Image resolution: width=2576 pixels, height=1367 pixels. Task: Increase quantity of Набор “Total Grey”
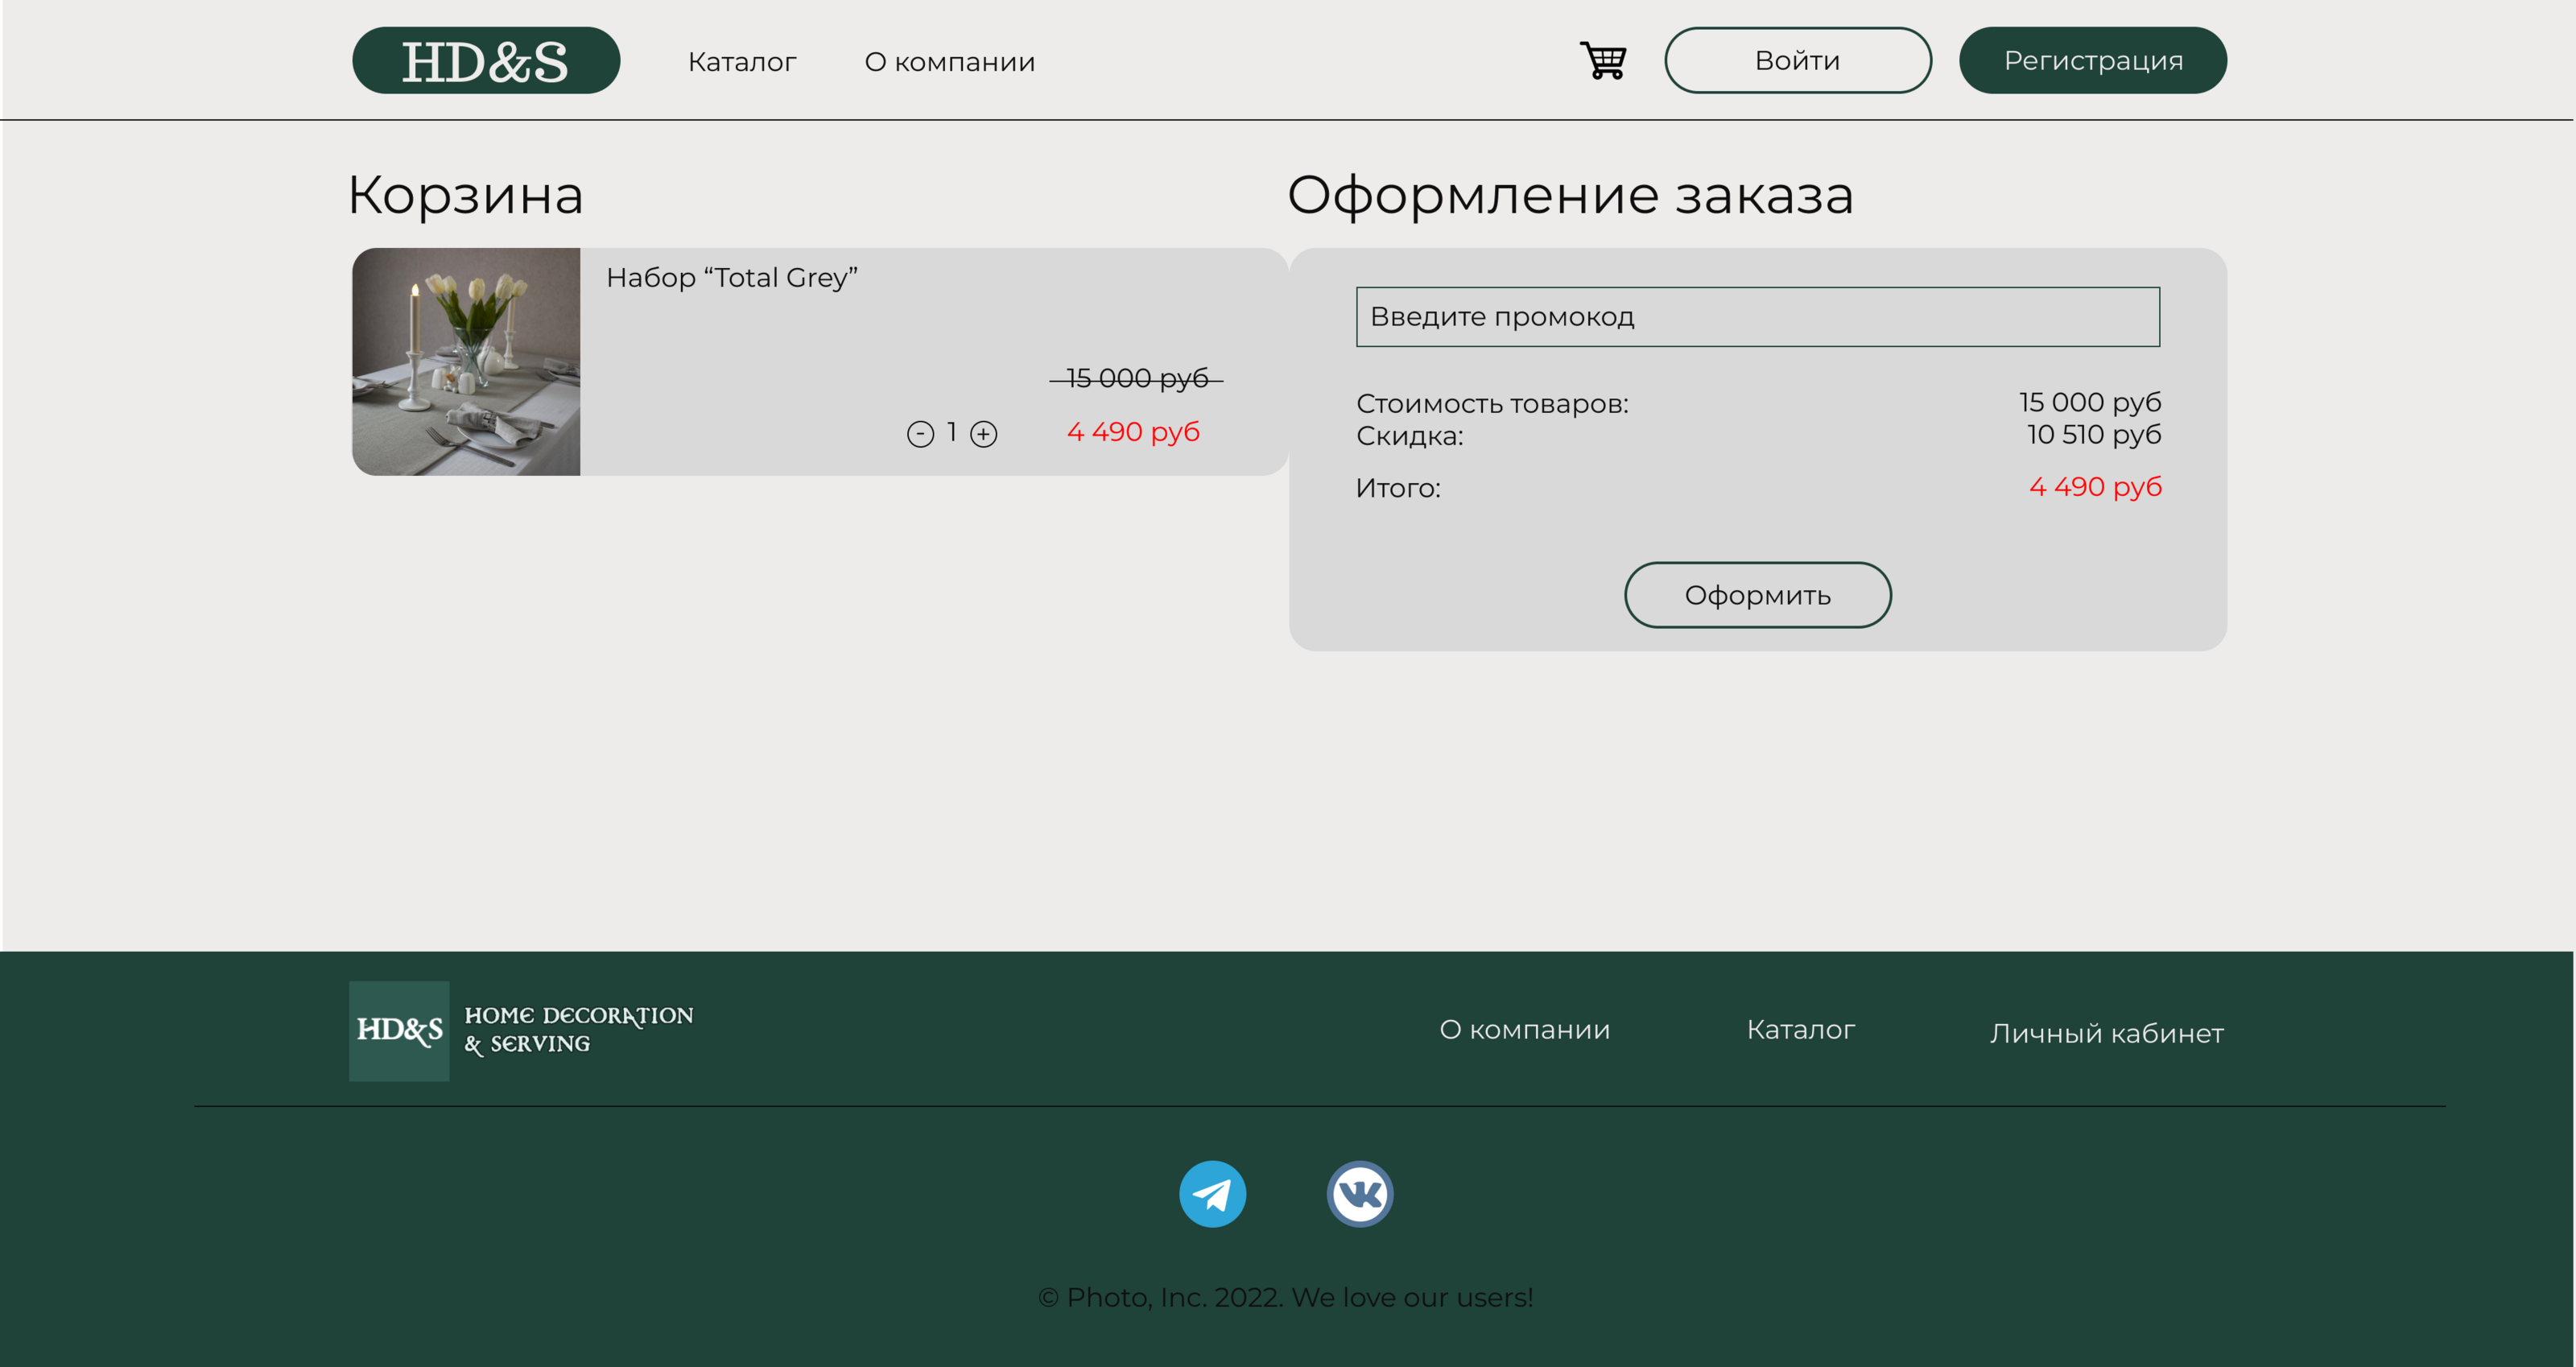tap(984, 433)
